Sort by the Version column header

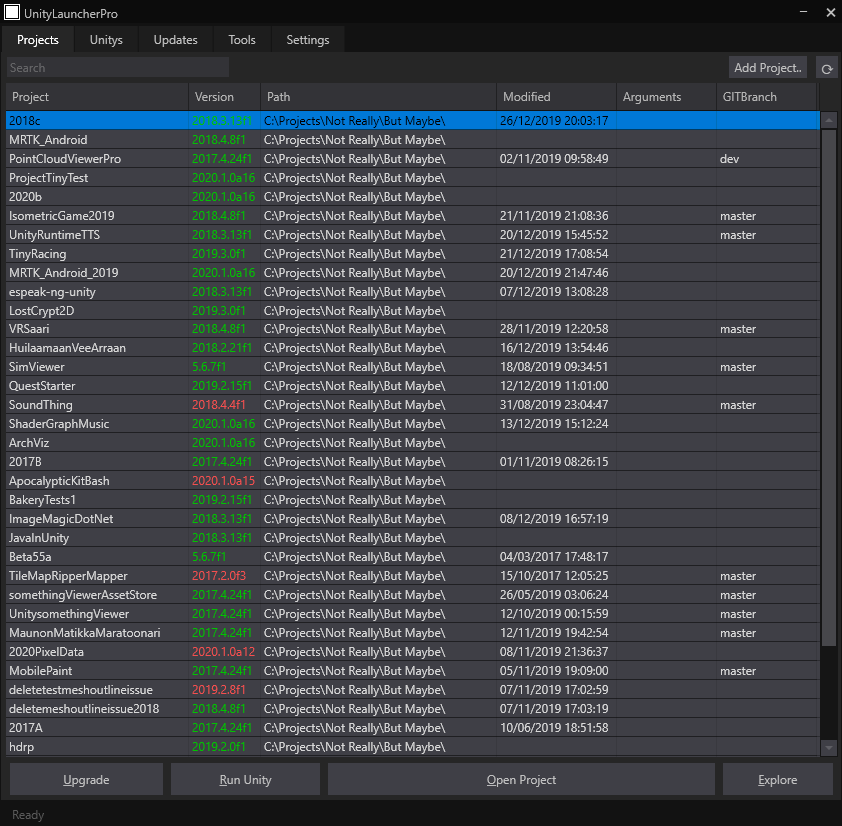pyautogui.click(x=224, y=97)
